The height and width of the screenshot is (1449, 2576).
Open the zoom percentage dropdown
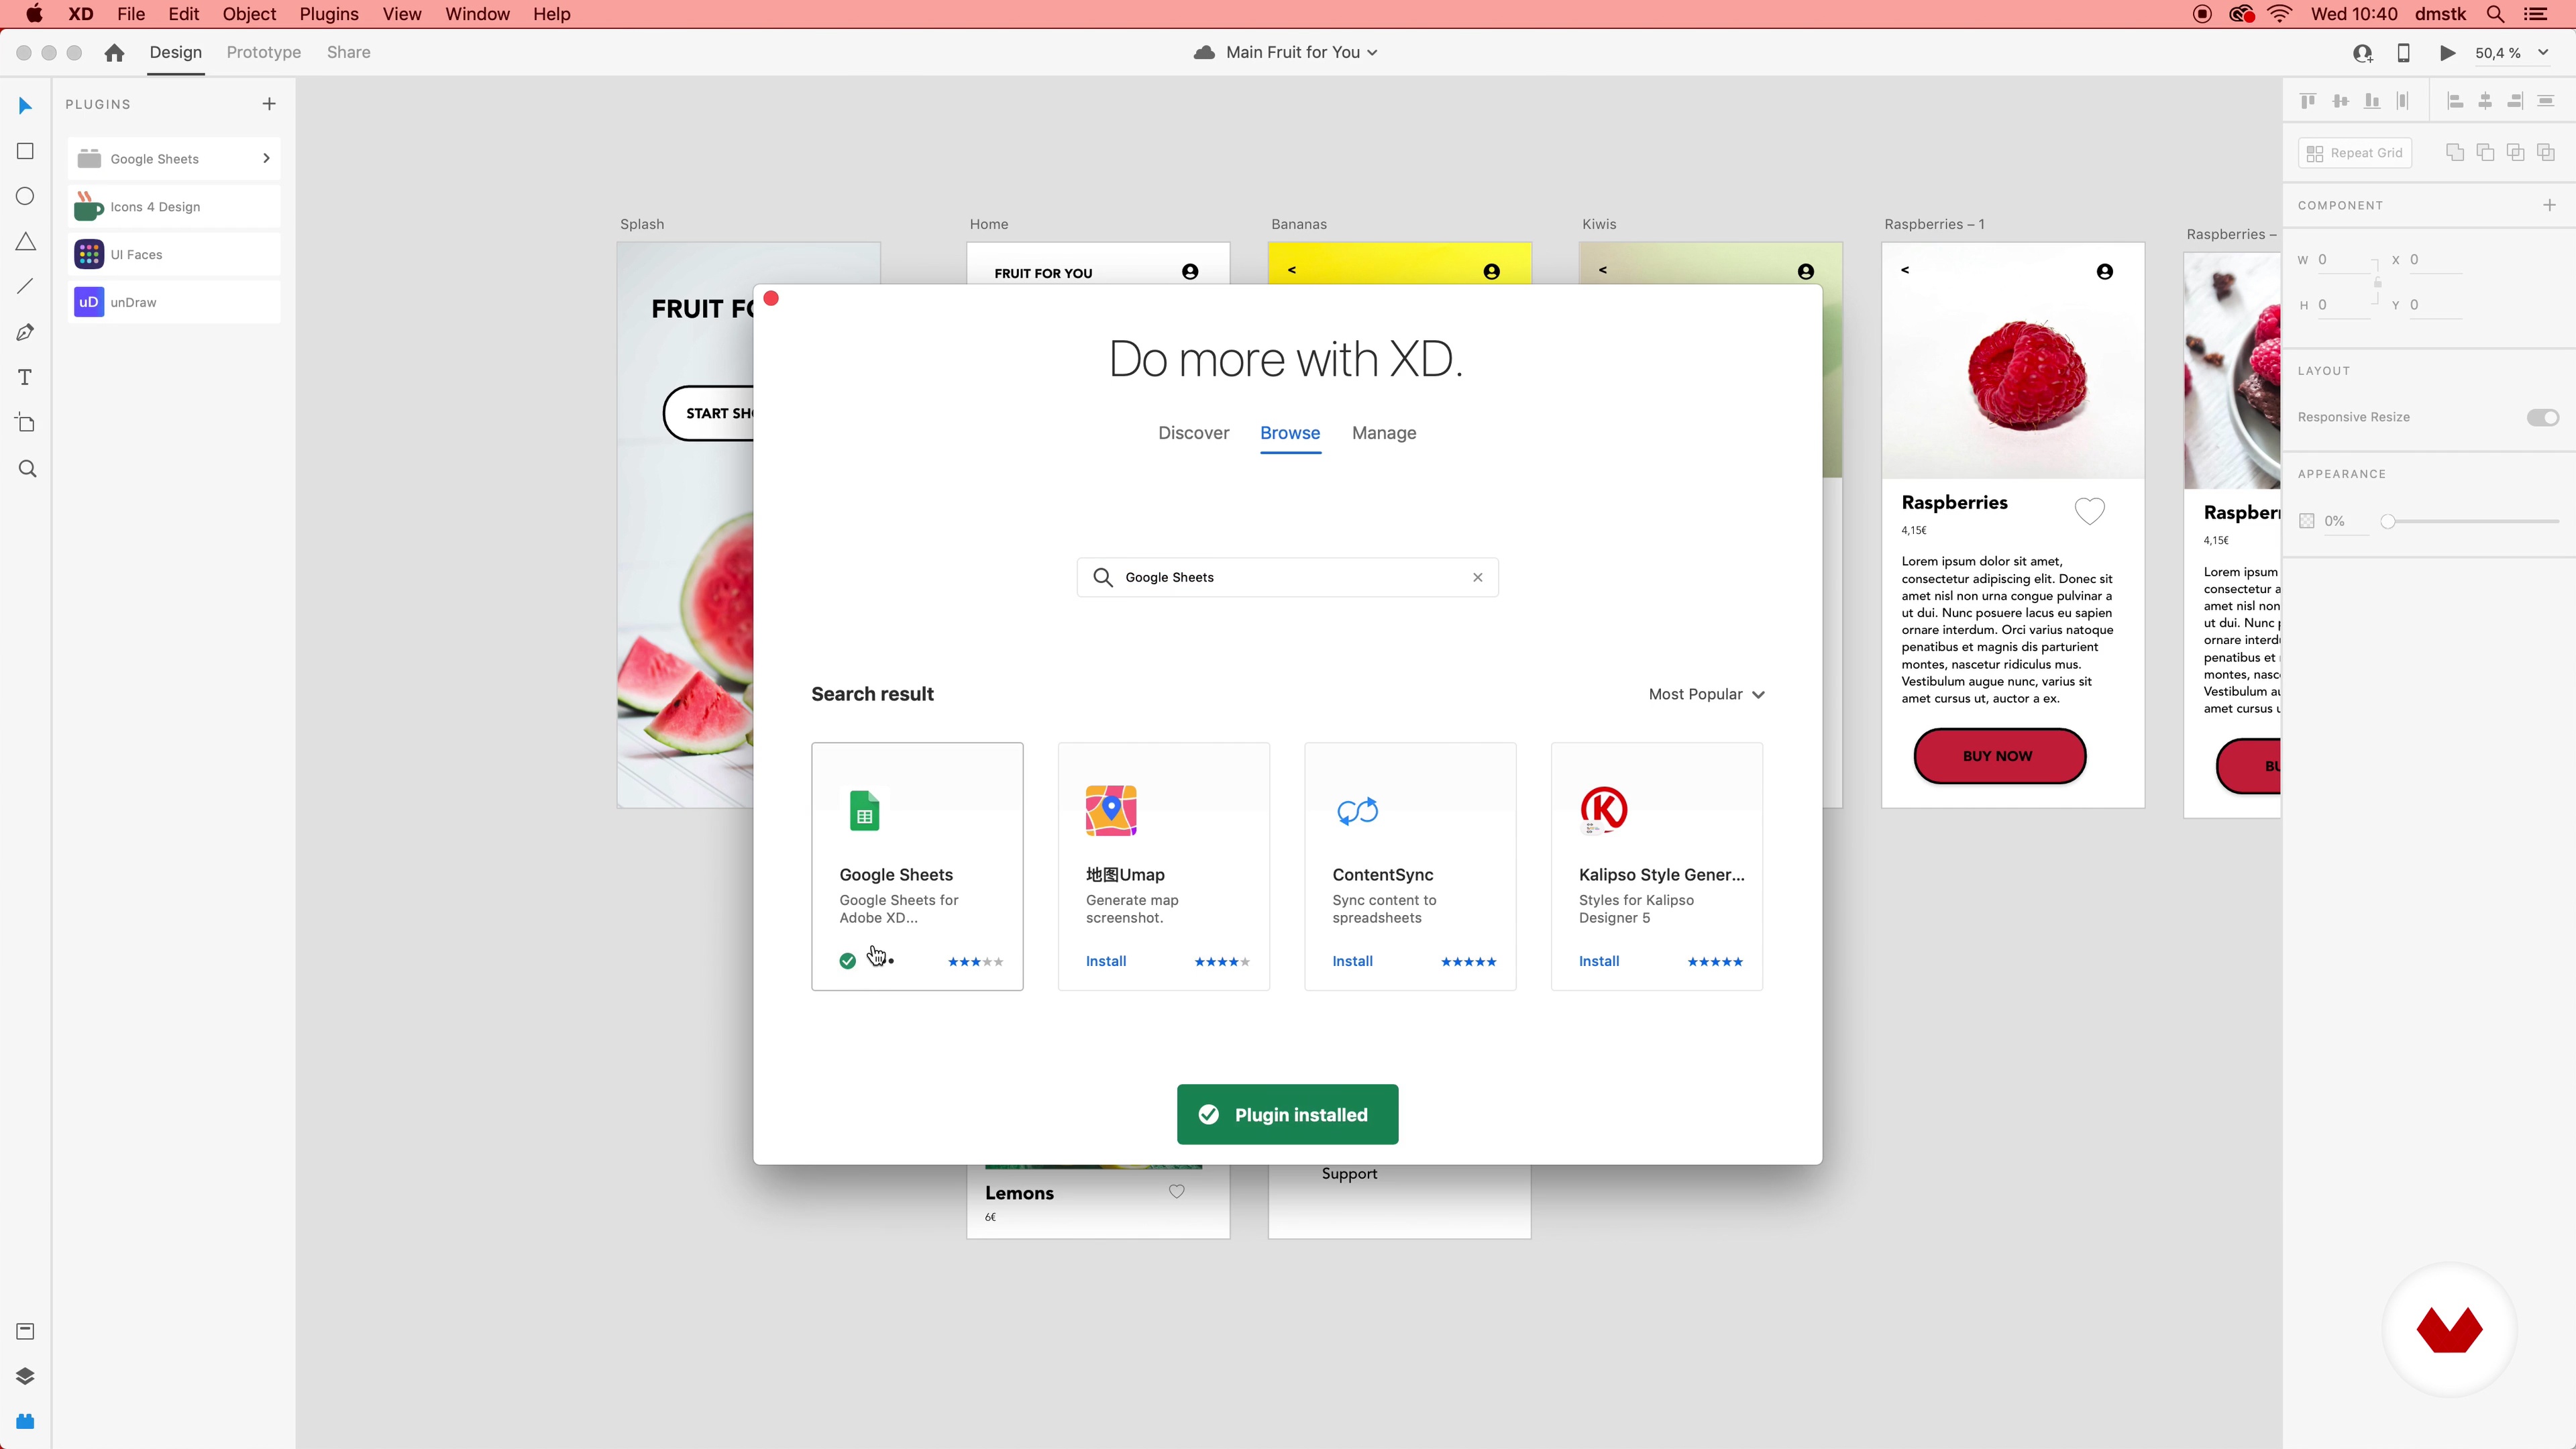(2543, 53)
